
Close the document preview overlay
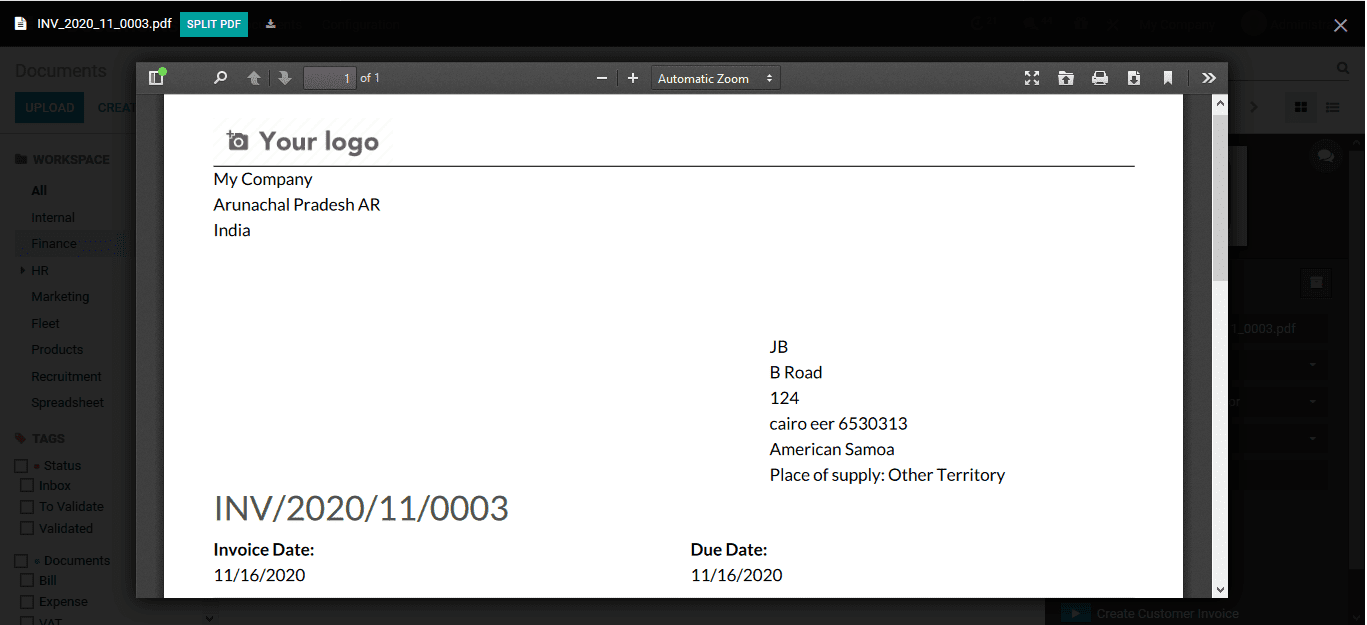(1341, 25)
